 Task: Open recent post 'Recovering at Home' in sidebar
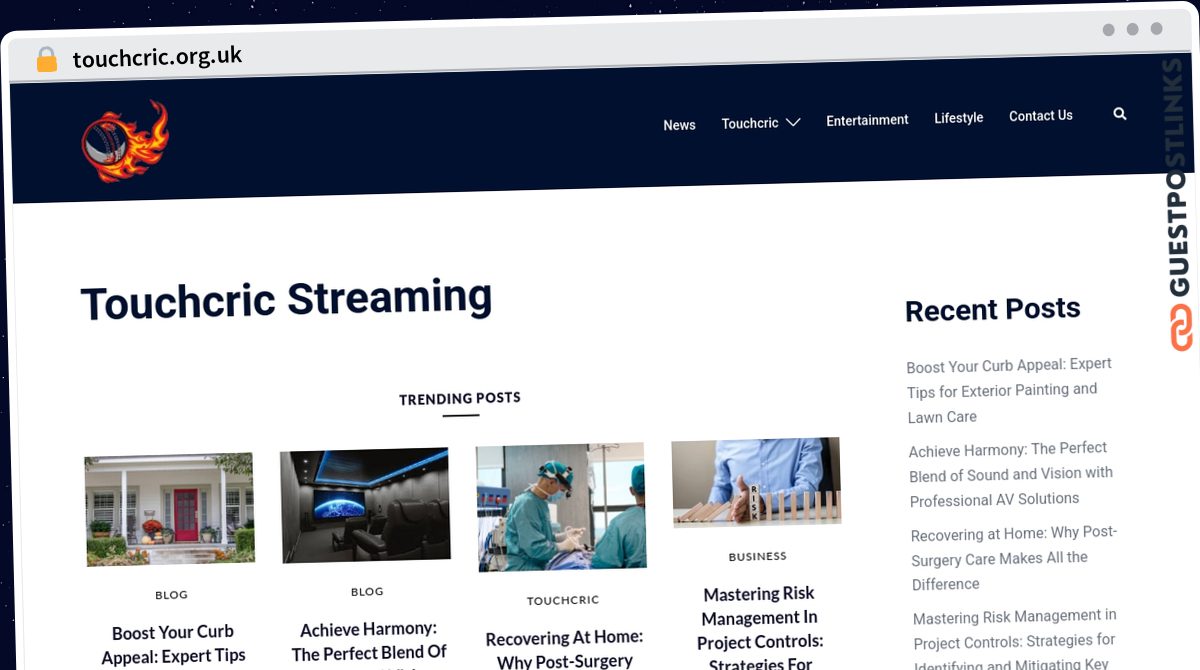click(1014, 558)
